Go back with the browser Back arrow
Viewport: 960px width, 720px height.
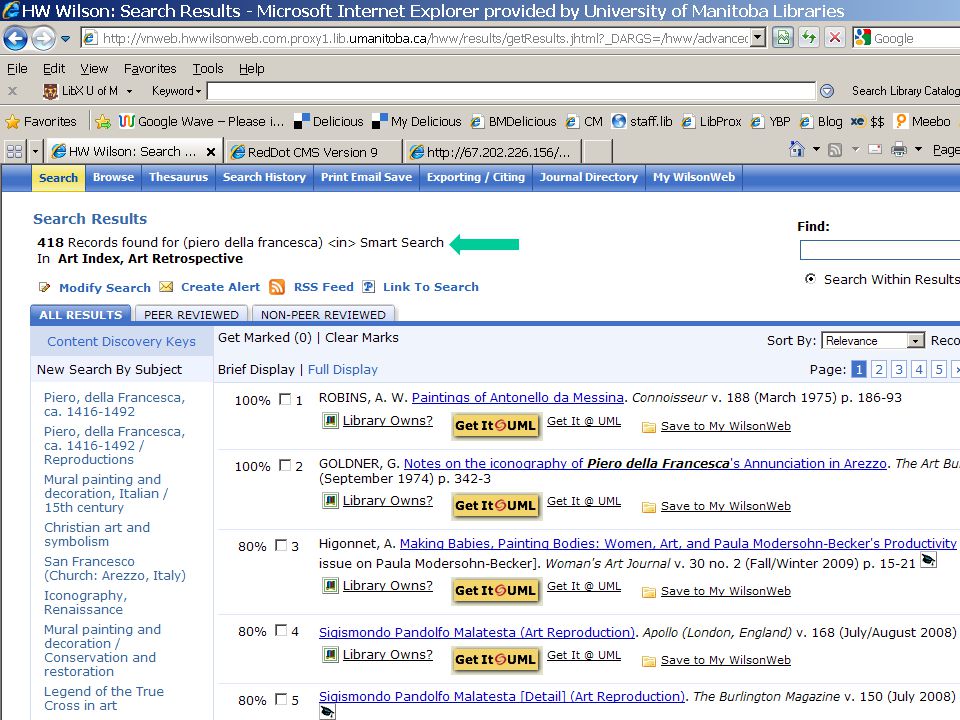[15, 39]
